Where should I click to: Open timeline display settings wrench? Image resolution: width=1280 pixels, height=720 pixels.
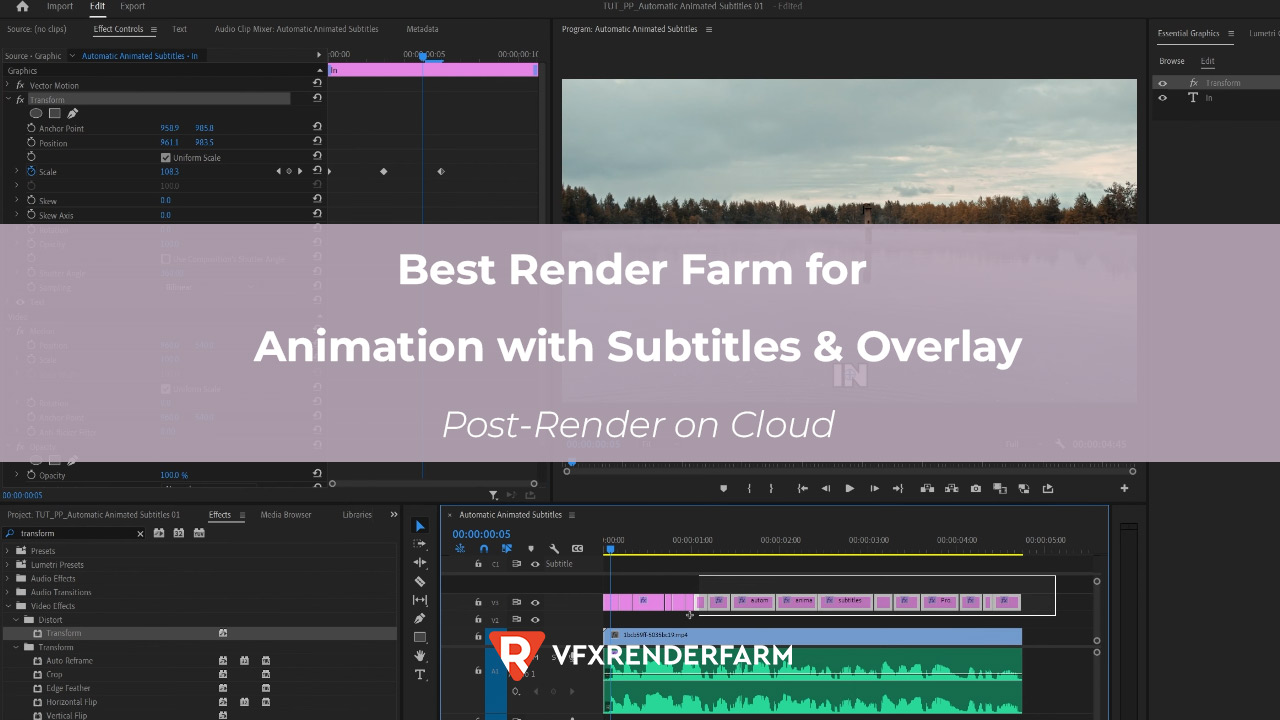tap(554, 548)
